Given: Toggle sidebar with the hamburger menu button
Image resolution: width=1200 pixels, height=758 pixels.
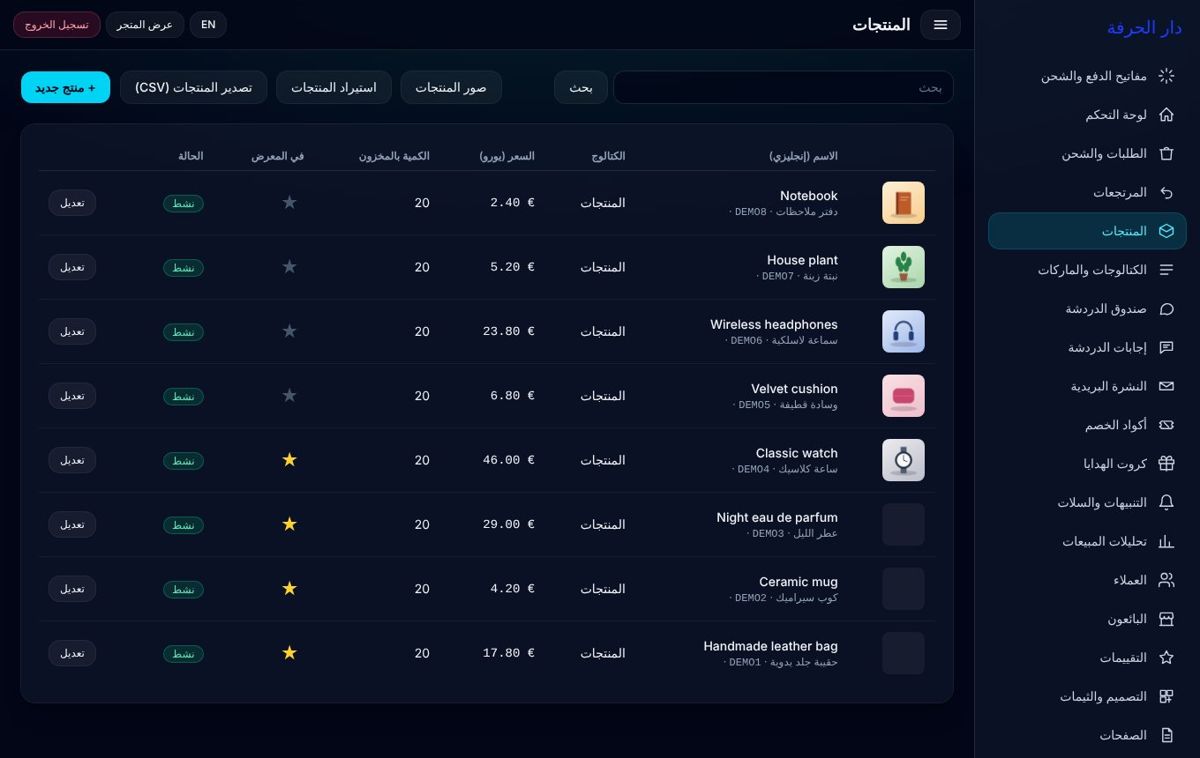Looking at the screenshot, I should click(940, 25).
